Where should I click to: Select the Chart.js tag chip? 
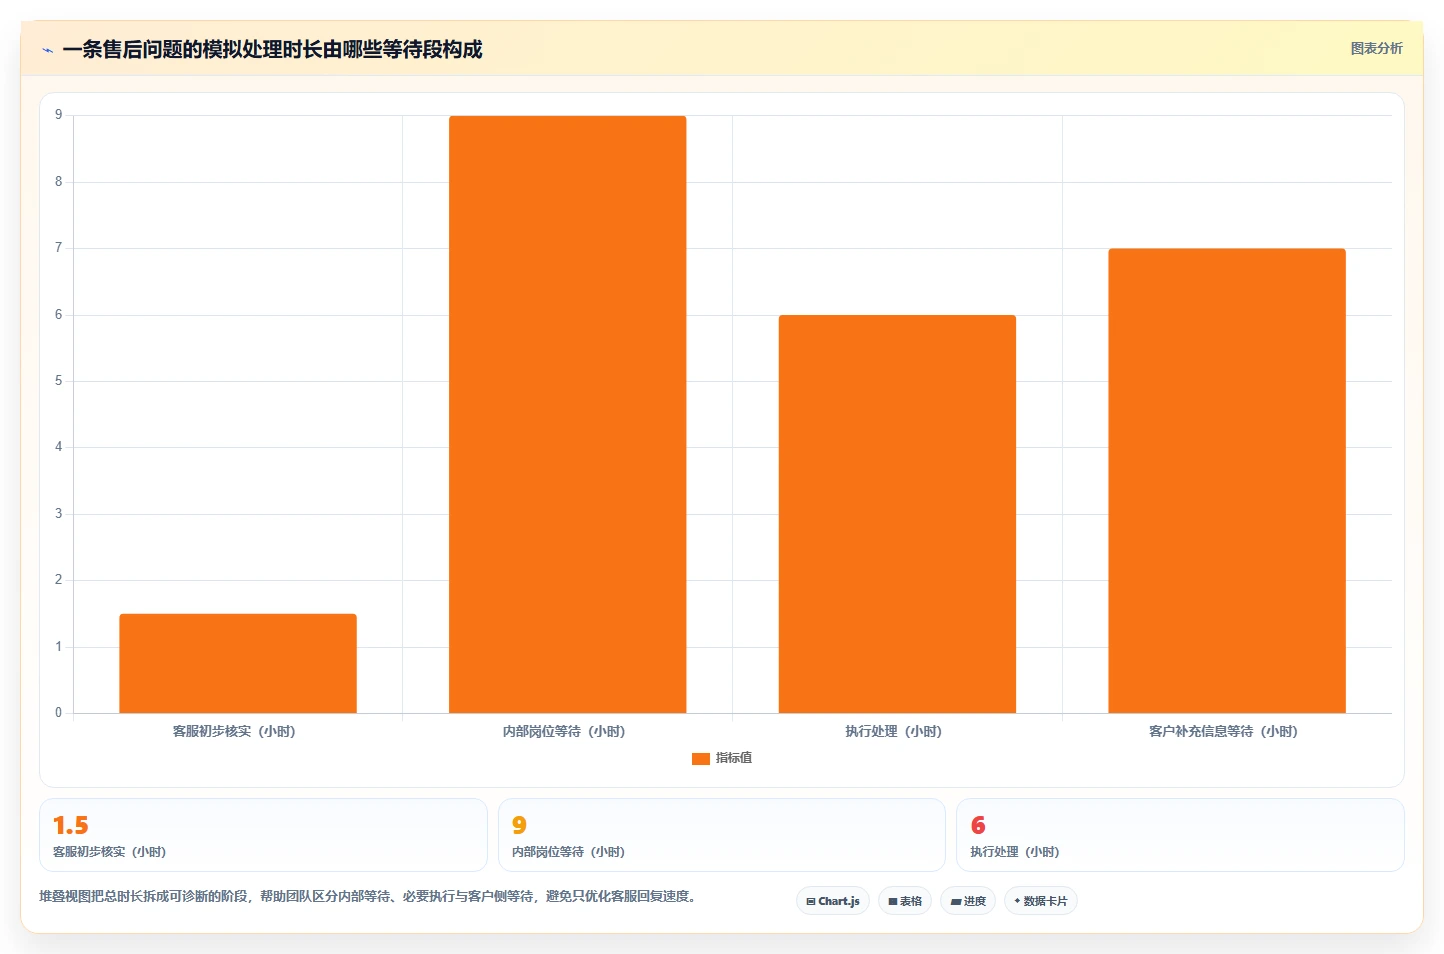833,901
